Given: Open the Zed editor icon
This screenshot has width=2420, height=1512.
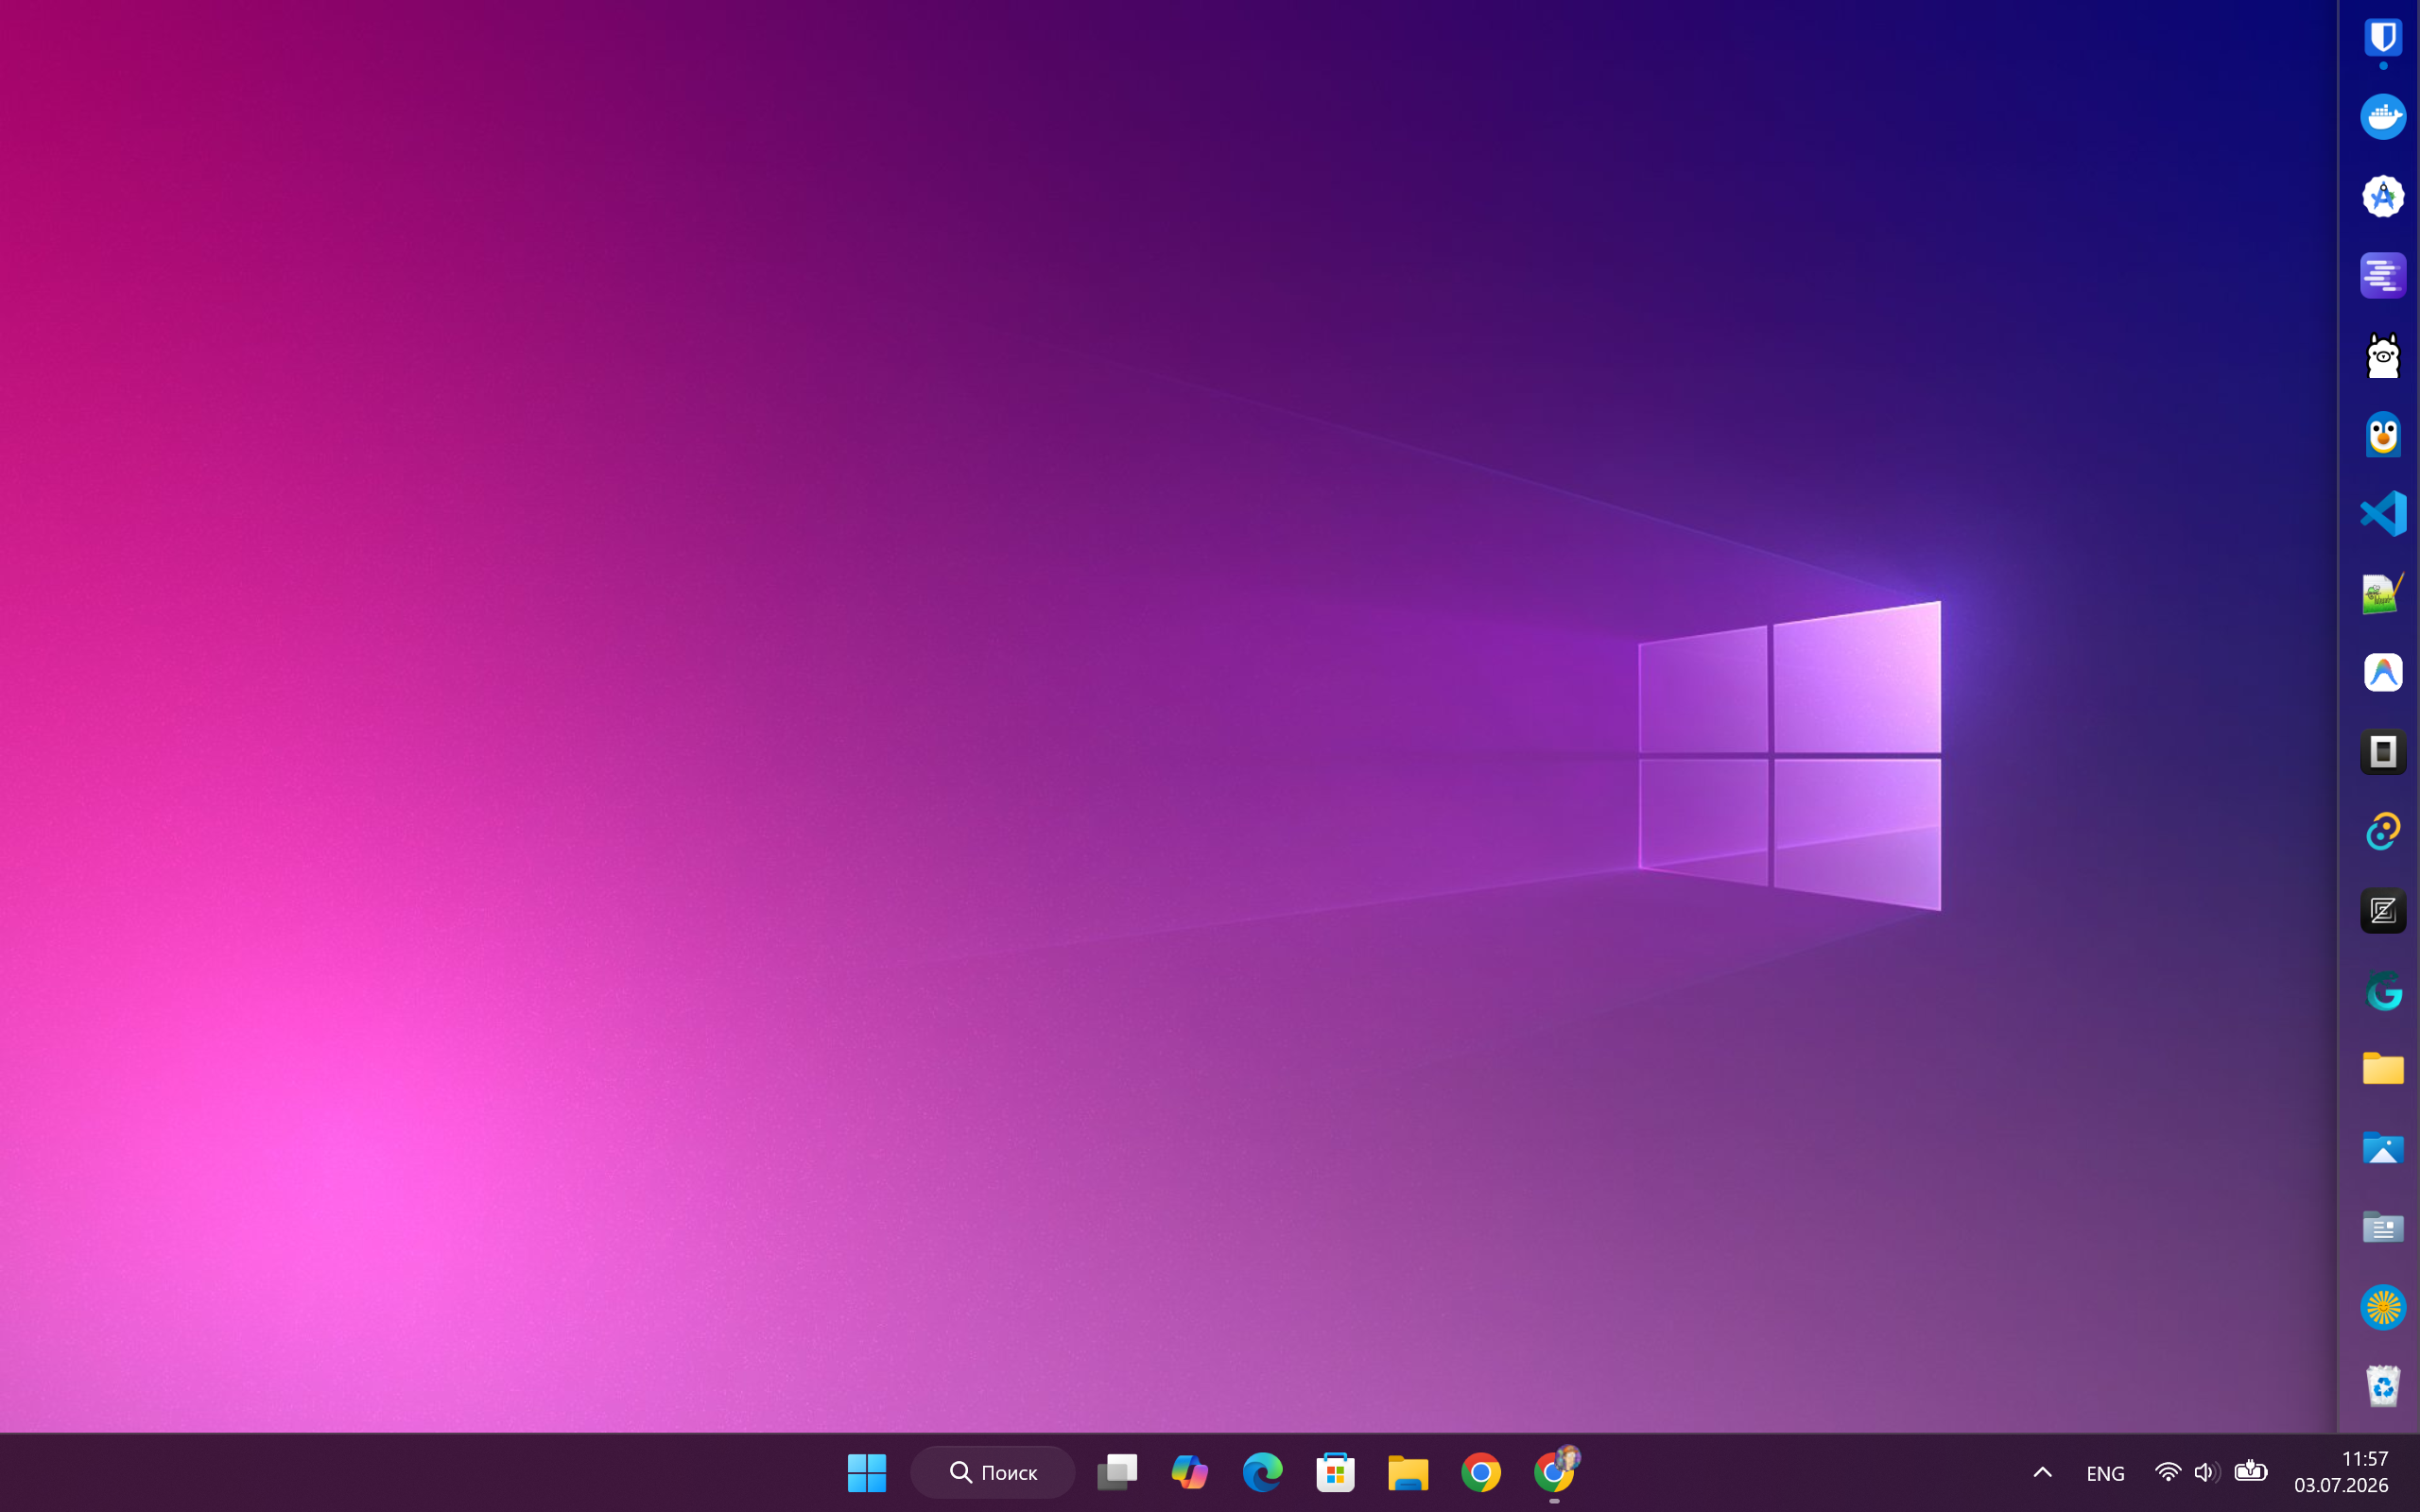Looking at the screenshot, I should (2383, 911).
